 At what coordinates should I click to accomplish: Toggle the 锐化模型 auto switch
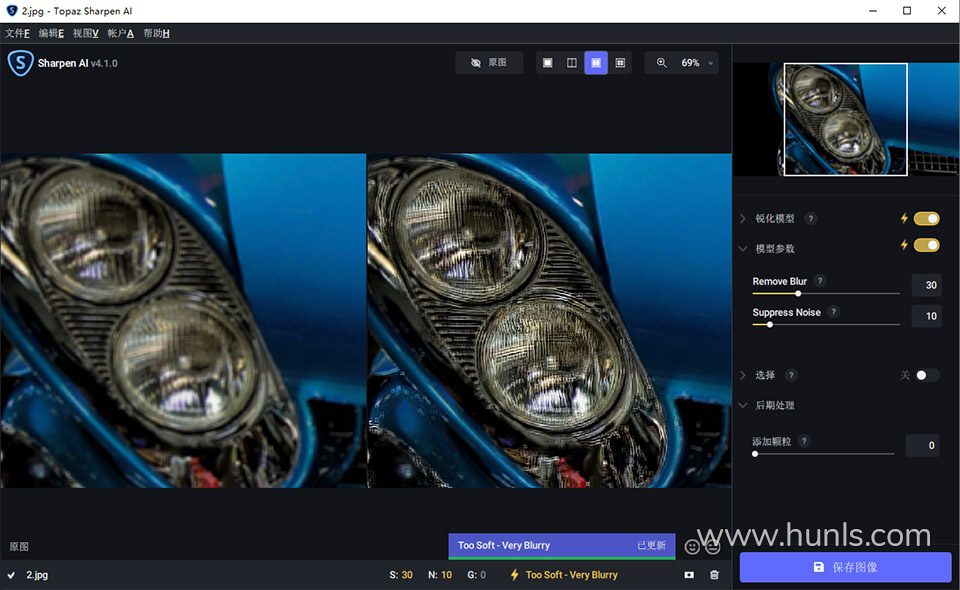pyautogui.click(x=926, y=218)
